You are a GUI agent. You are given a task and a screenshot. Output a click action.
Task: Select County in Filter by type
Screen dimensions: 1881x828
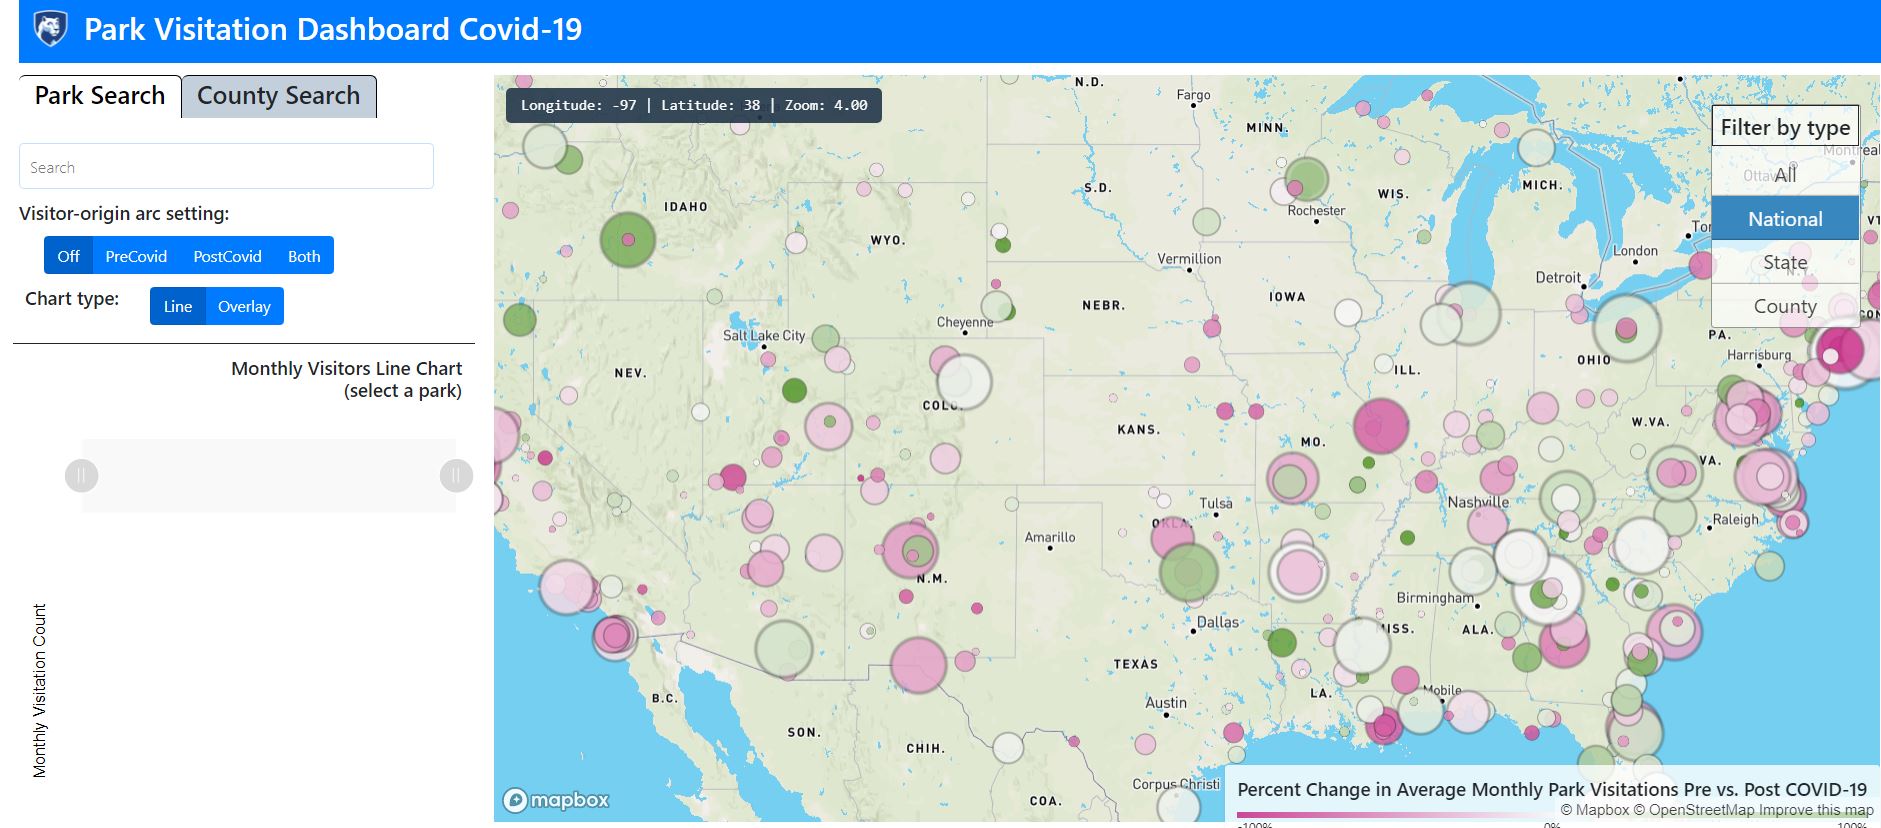pos(1785,307)
